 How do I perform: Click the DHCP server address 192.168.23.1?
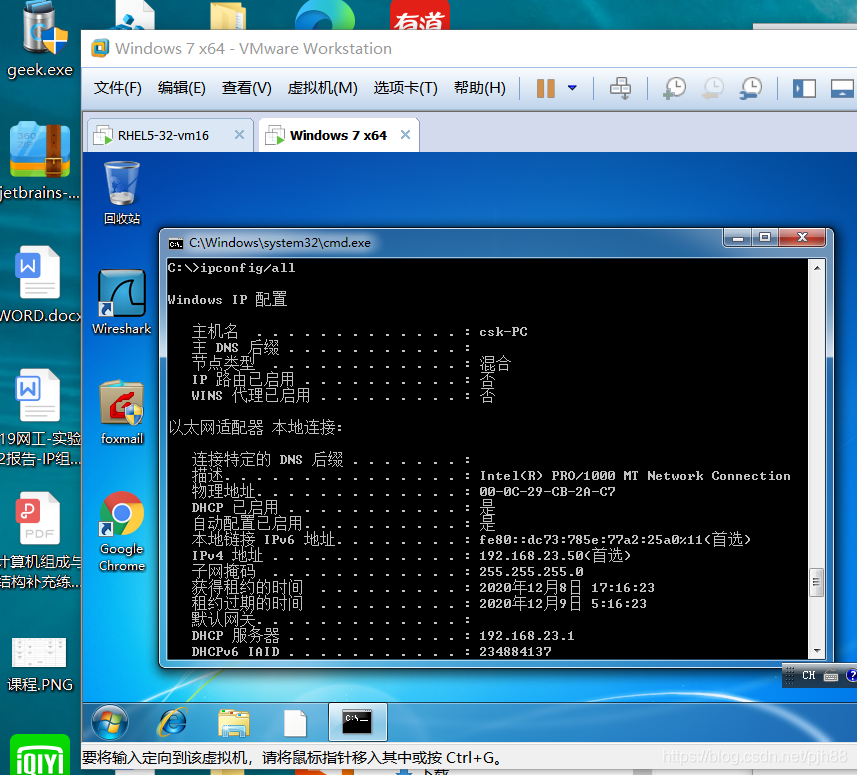tap(526, 636)
